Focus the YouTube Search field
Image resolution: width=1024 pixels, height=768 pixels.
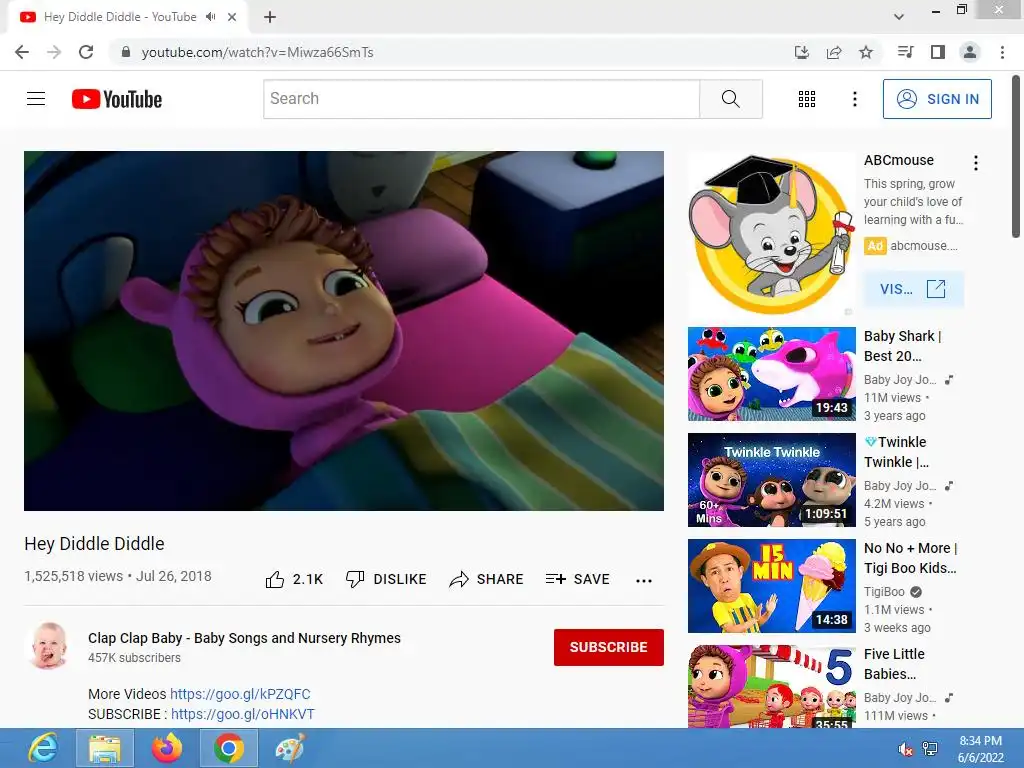[x=481, y=99]
